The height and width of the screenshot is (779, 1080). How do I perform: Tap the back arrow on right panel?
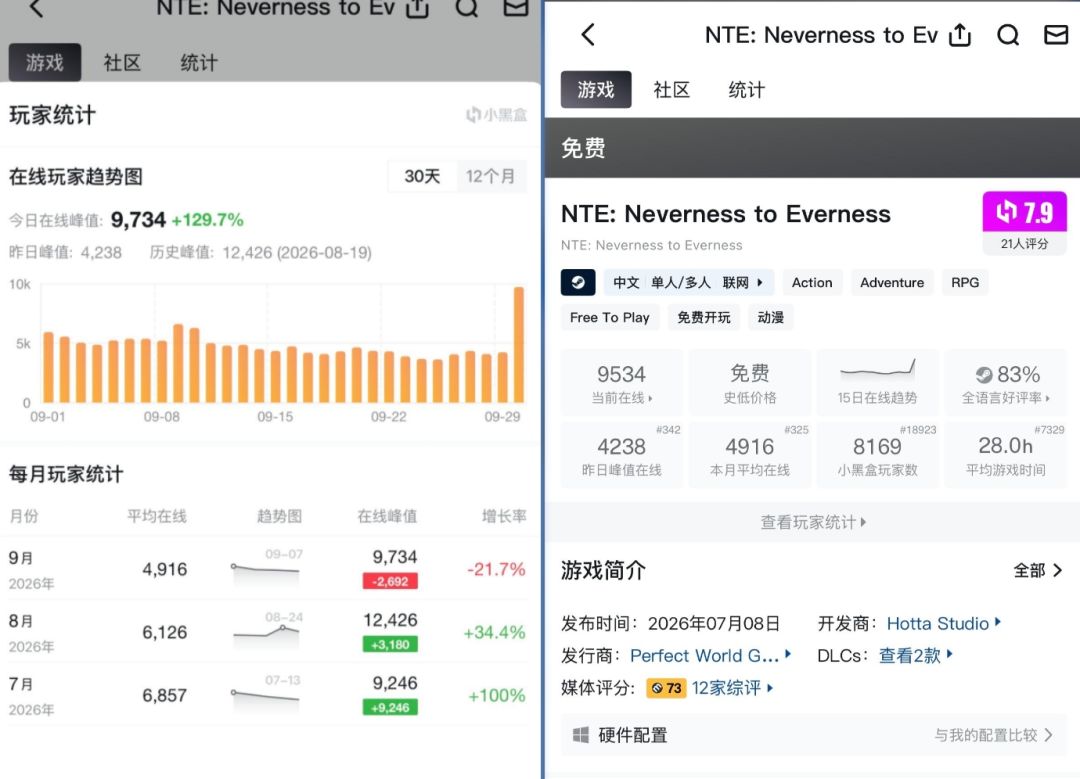pos(588,34)
